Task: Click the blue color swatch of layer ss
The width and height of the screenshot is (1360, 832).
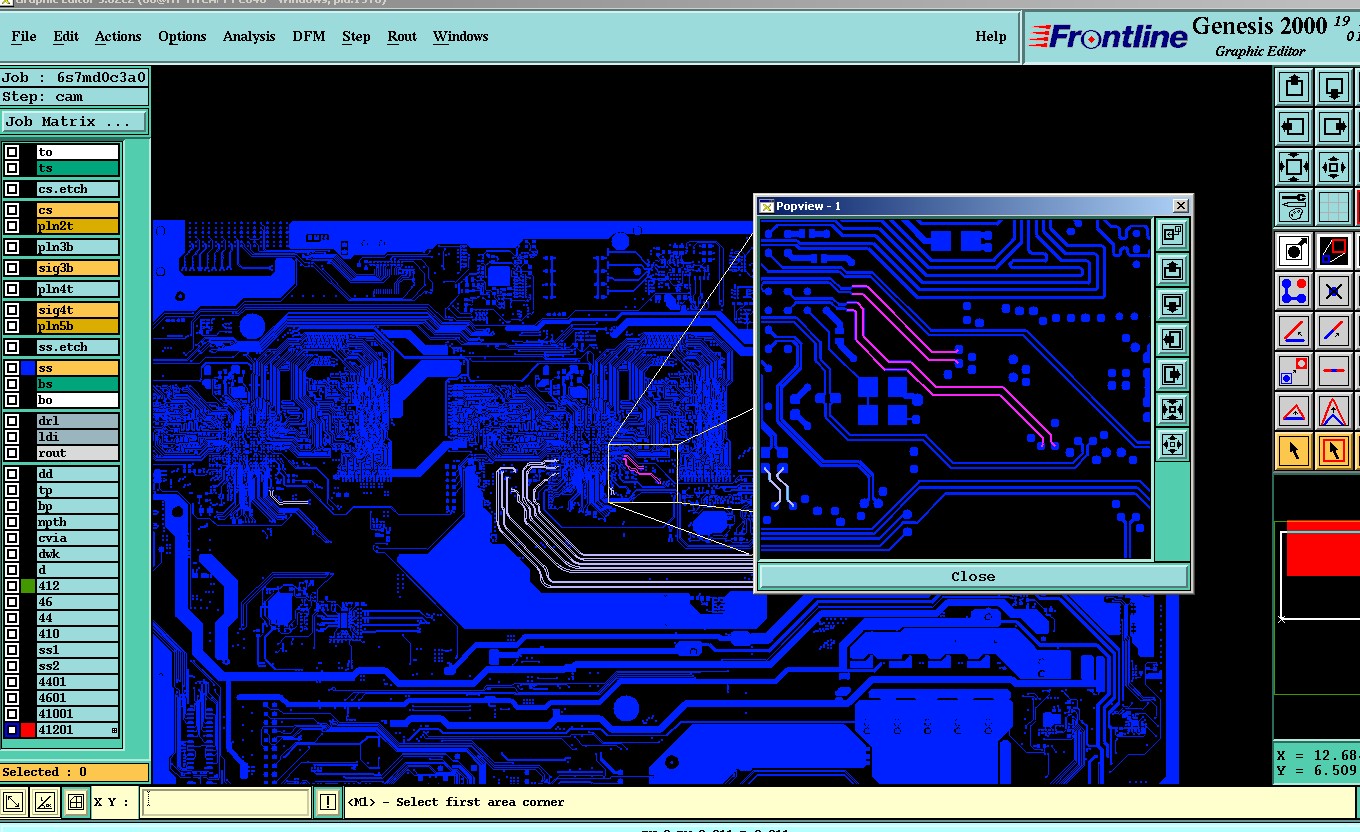Action: pos(28,368)
